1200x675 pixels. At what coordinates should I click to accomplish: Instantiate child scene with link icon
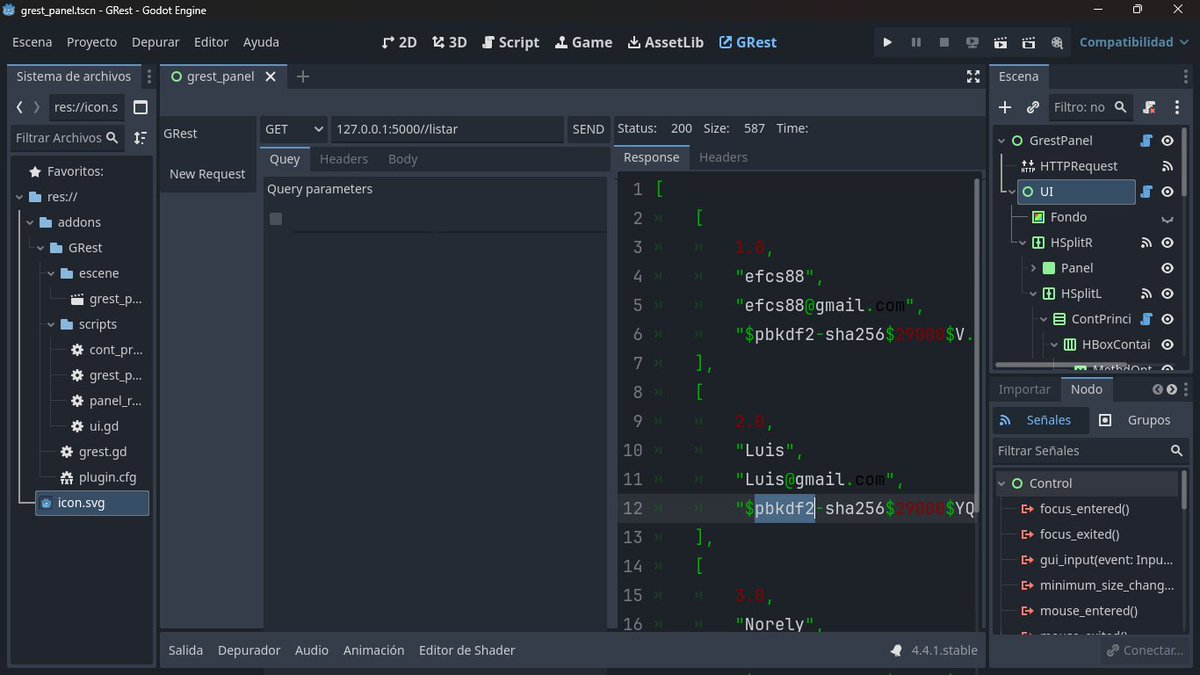1033,107
